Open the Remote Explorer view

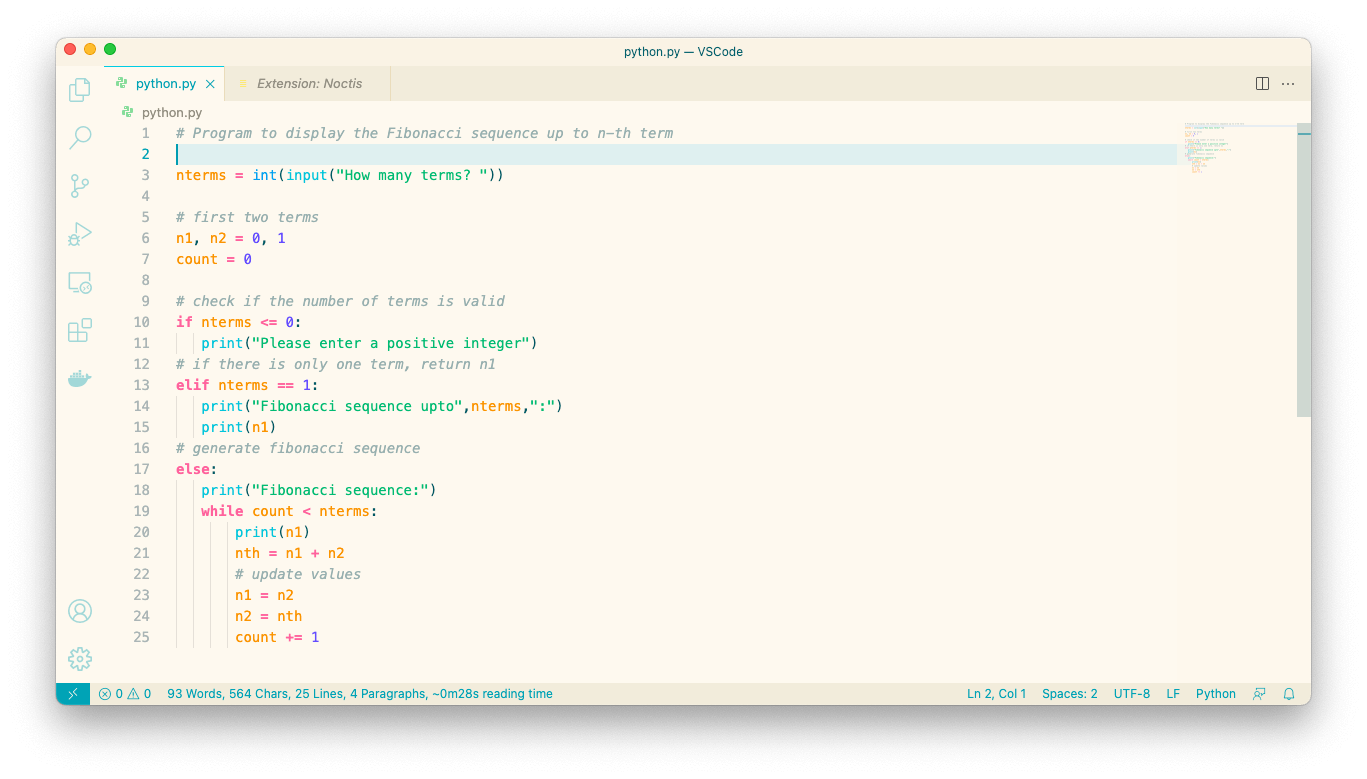pyautogui.click(x=80, y=283)
